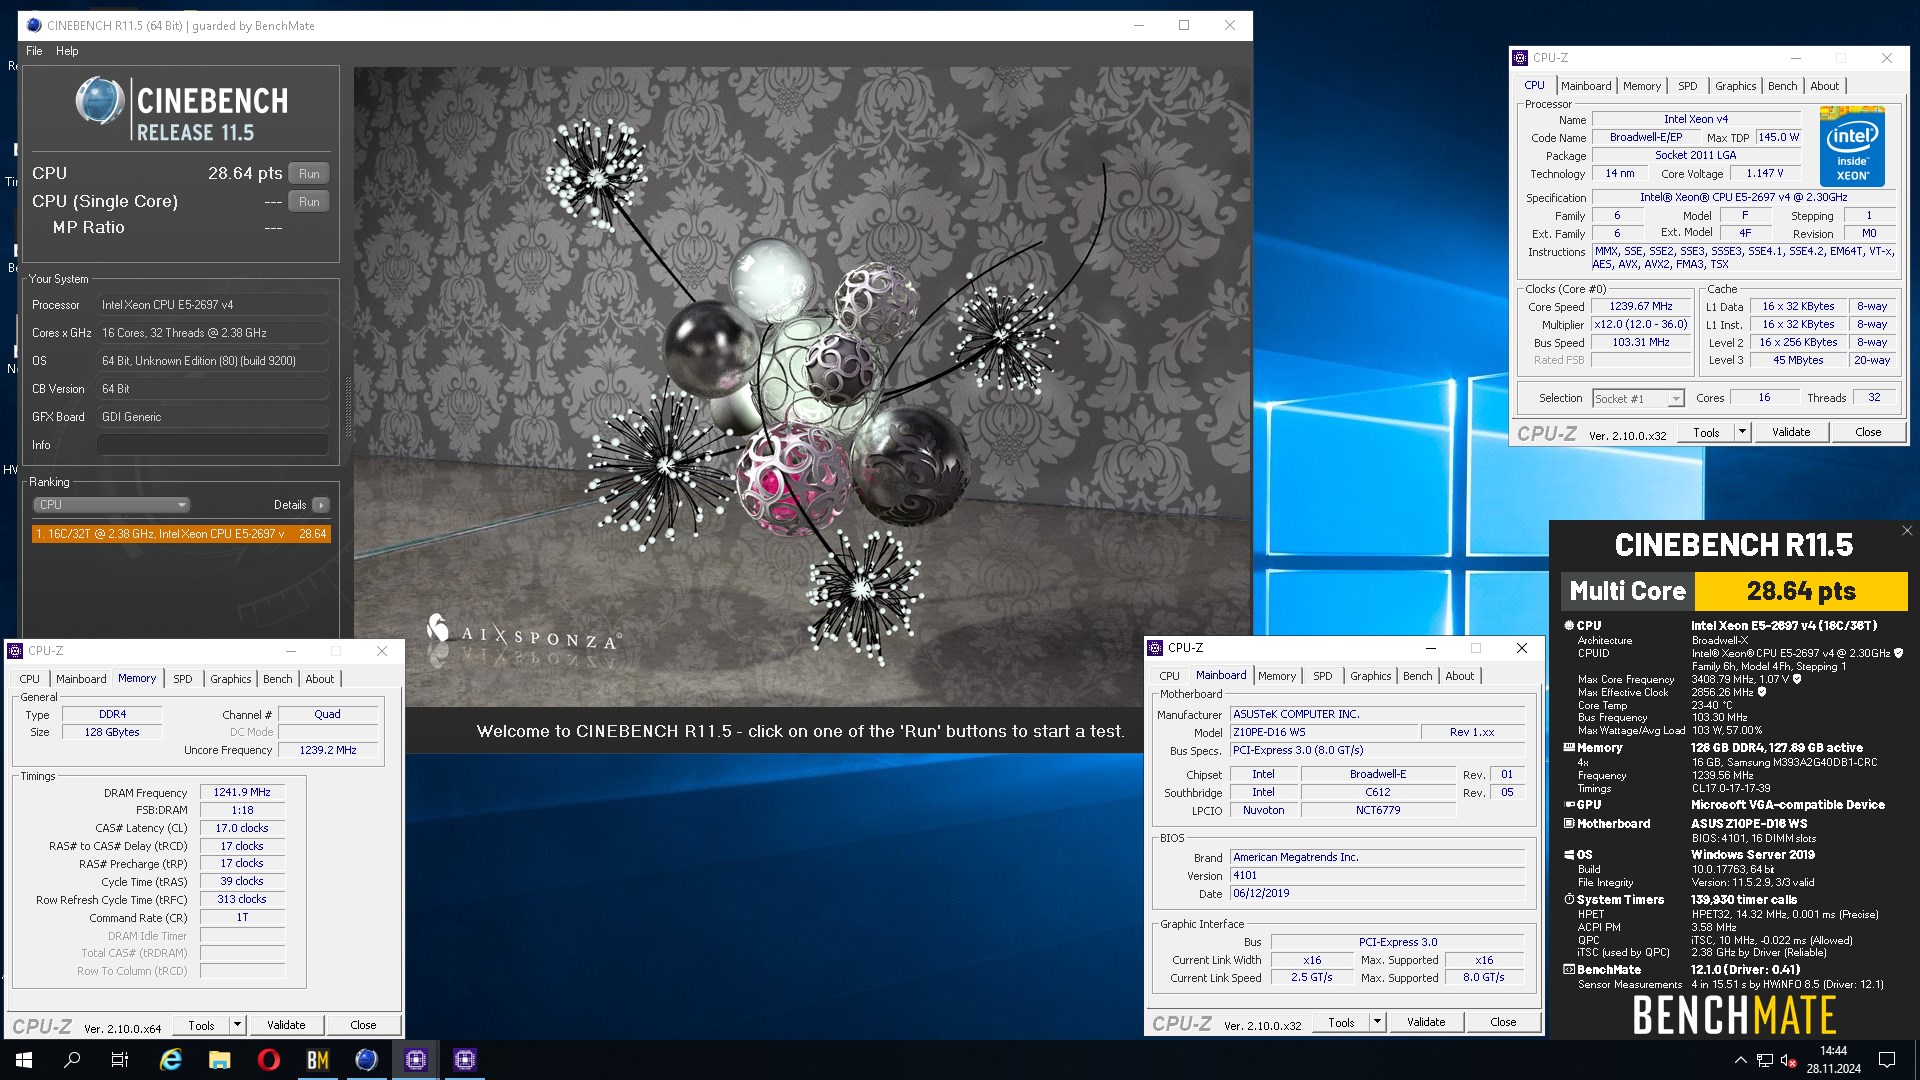This screenshot has width=1920, height=1080.
Task: Click Specification Xeon E5-2697 v4 text
Action: click(1744, 197)
